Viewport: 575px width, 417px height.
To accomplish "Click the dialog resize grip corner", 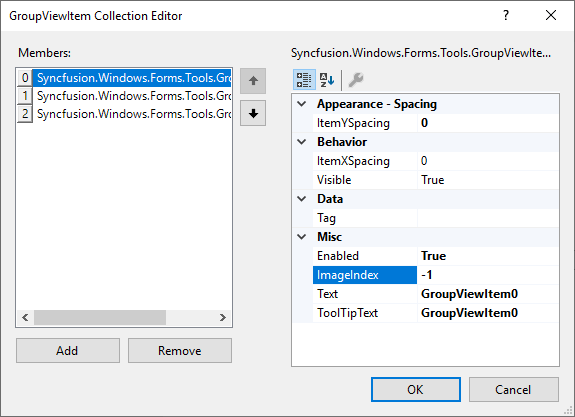I will pyautogui.click(x=568, y=411).
